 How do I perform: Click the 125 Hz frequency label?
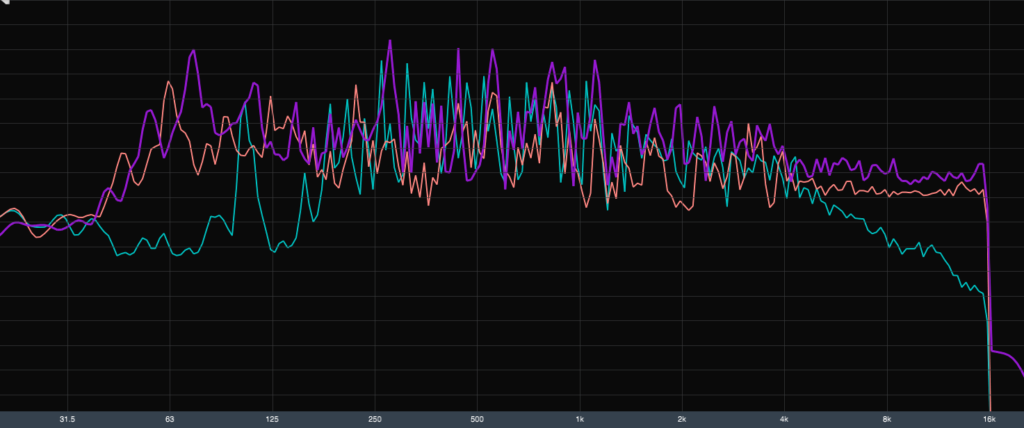point(272,418)
